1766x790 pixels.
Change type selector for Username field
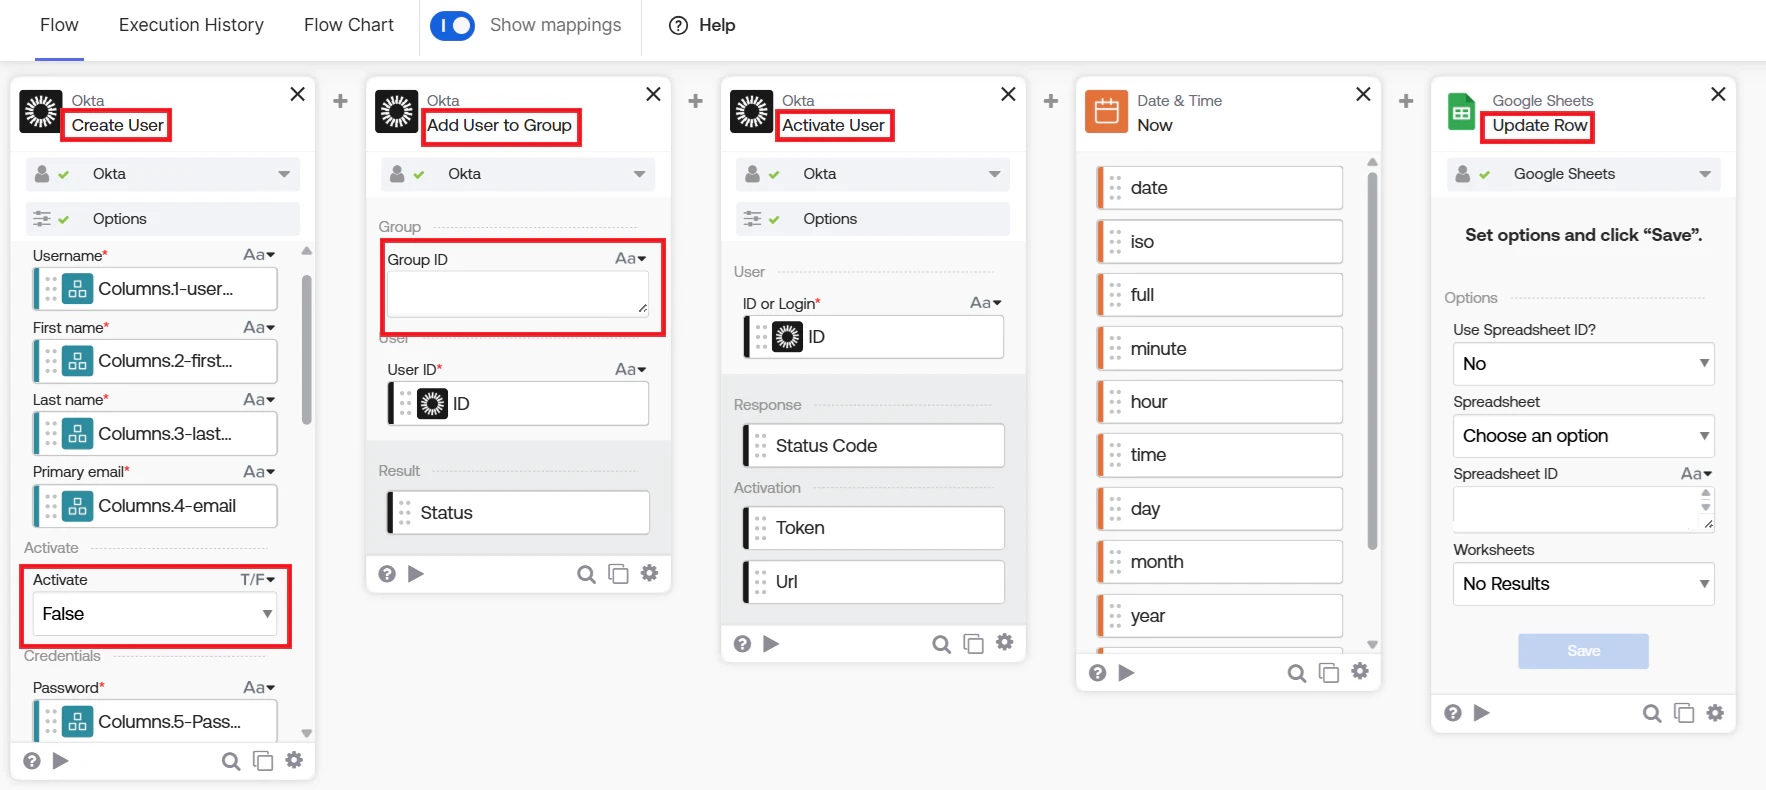coord(259,255)
